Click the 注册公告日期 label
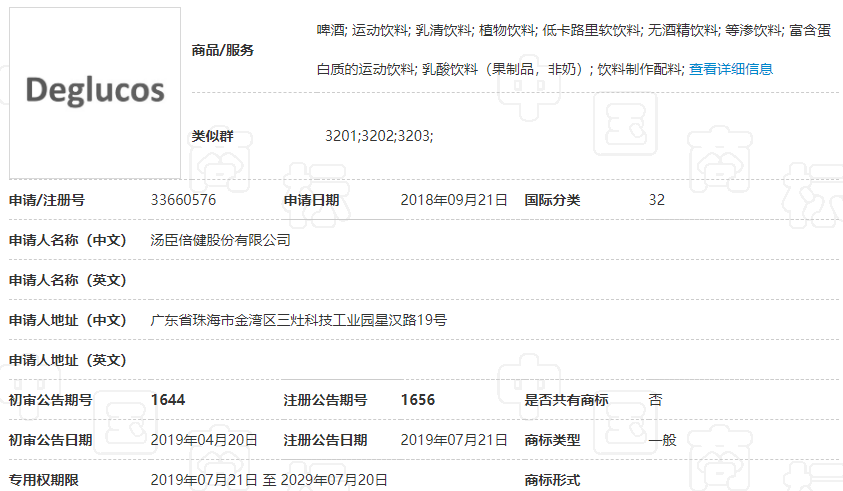 pyautogui.click(x=325, y=440)
